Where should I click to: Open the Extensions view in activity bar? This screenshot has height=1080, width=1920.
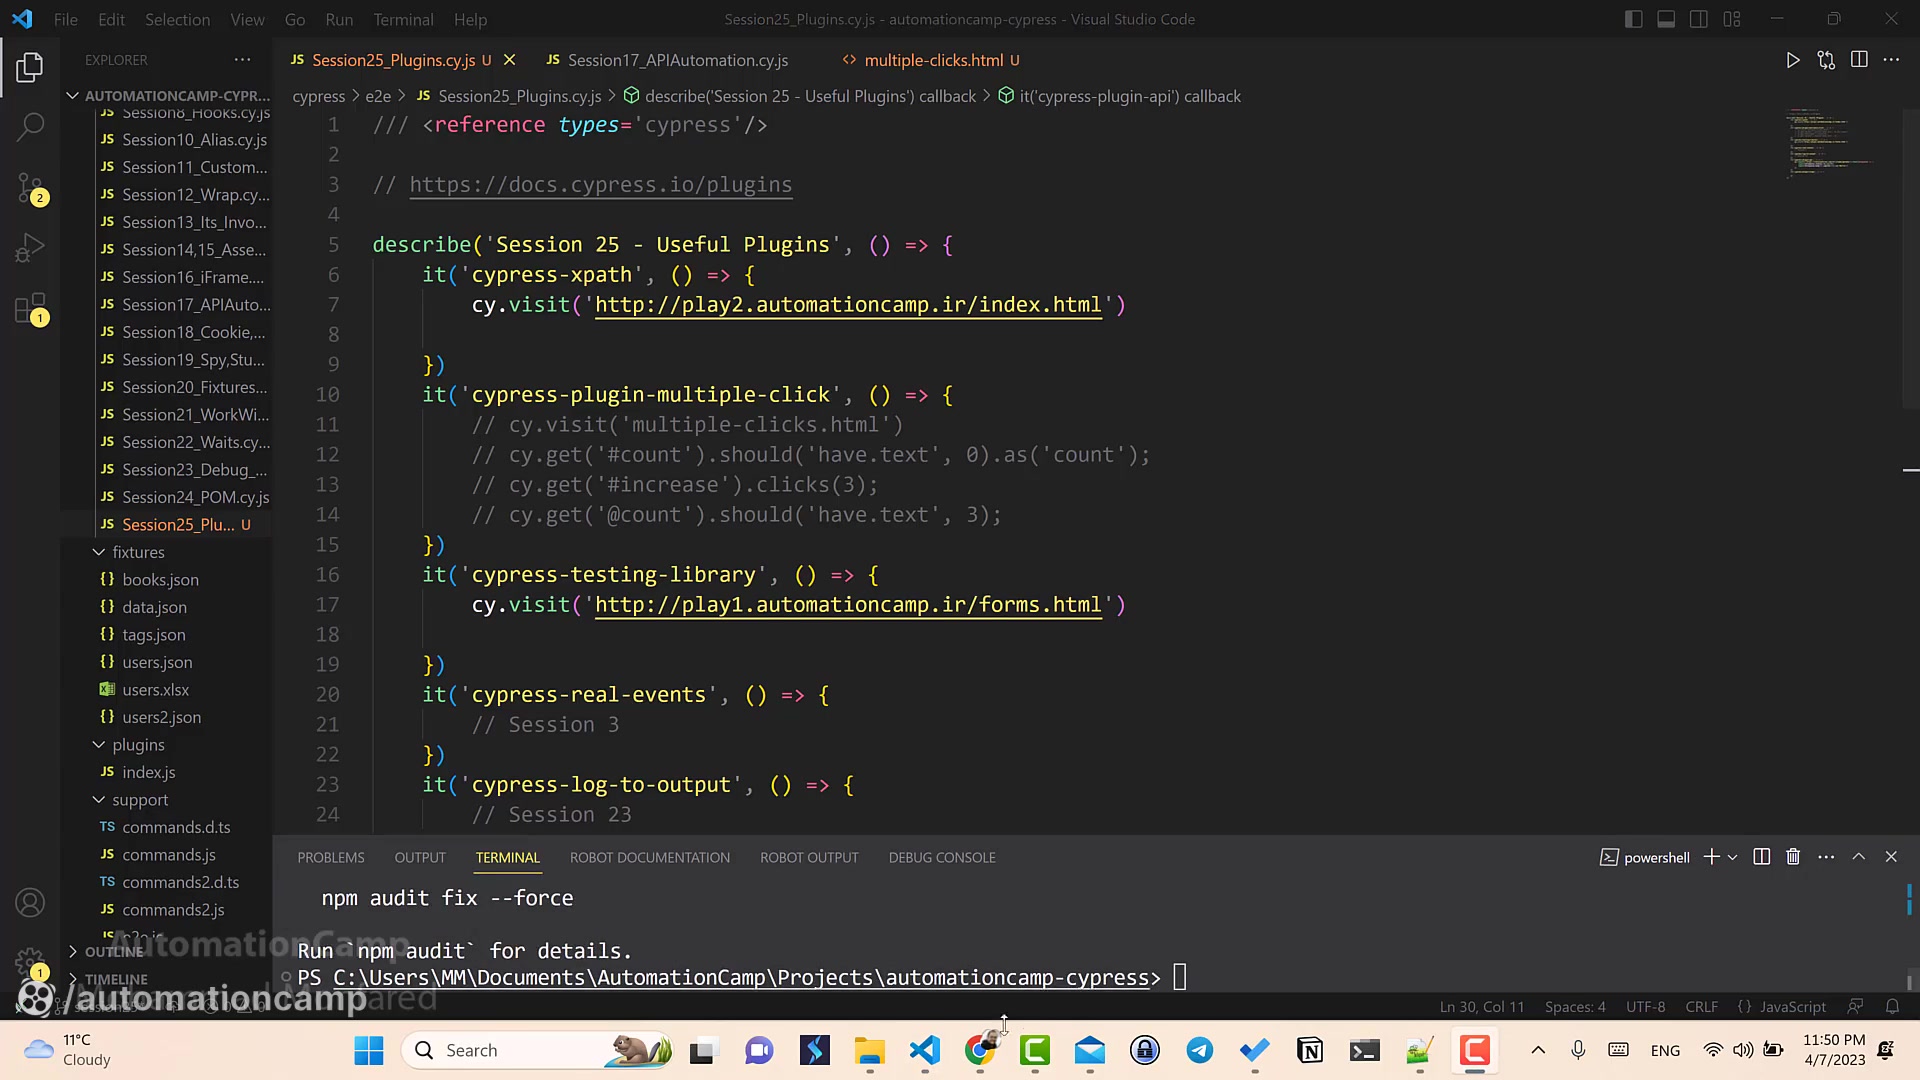[31, 309]
